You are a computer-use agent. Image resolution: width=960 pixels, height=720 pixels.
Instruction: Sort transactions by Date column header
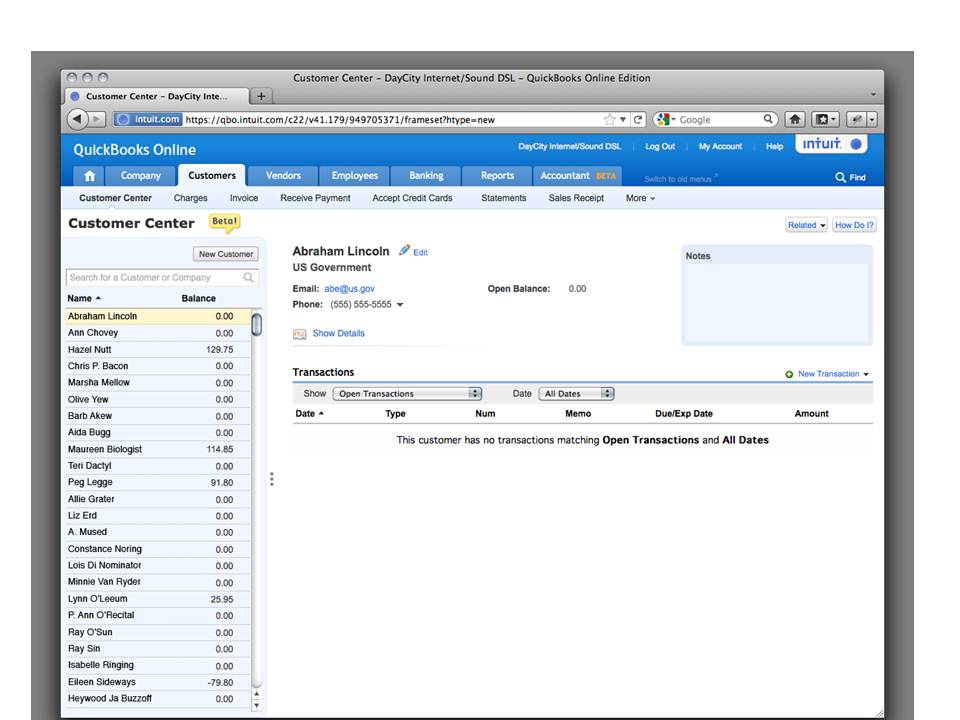[309, 413]
